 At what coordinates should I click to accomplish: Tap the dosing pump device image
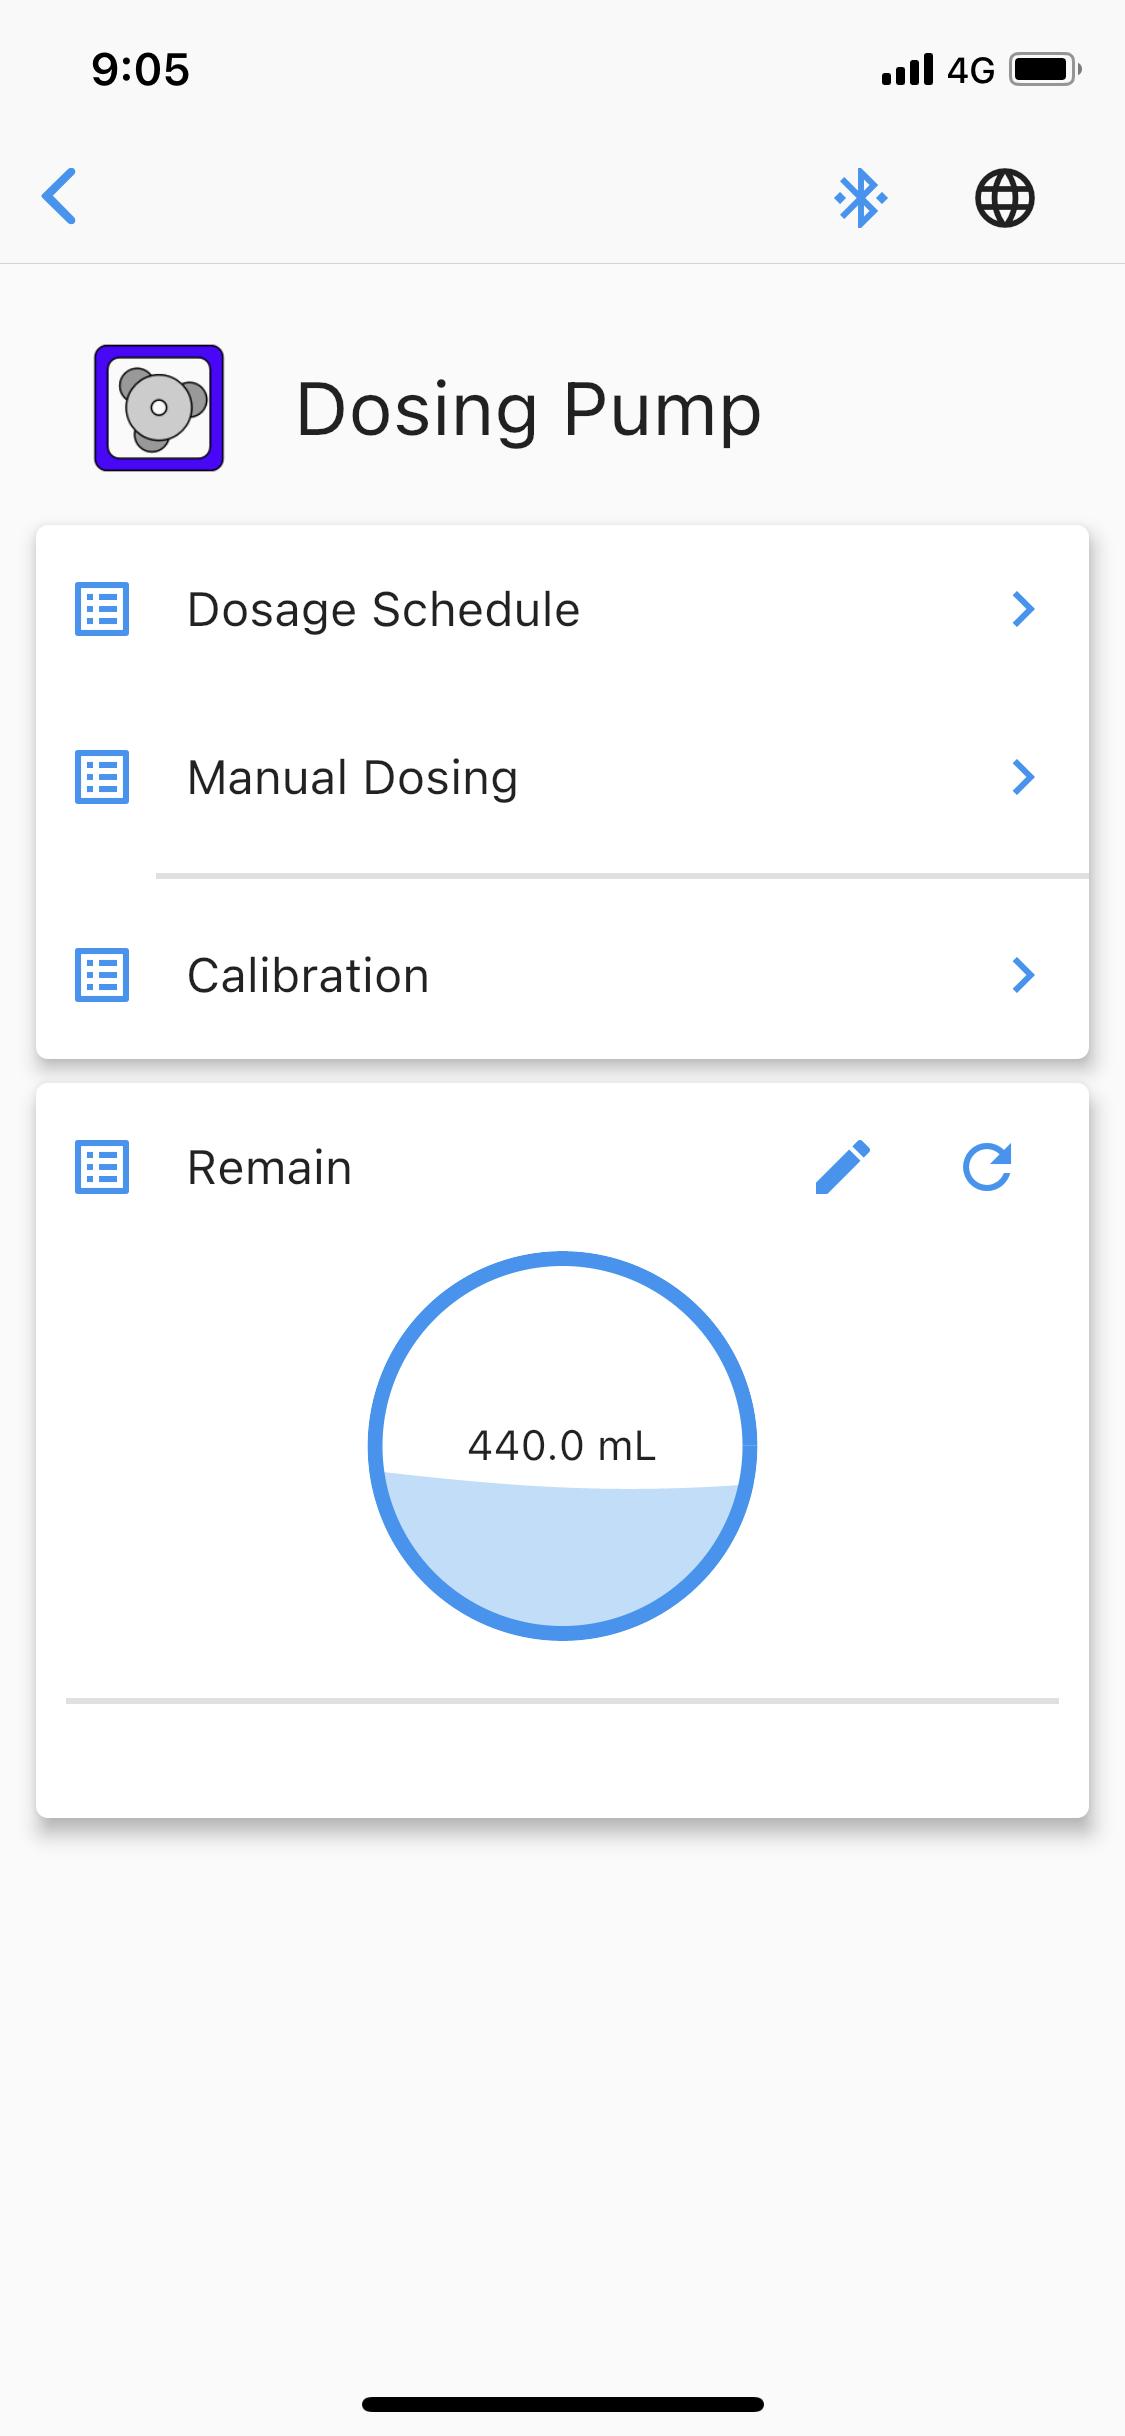coord(159,408)
